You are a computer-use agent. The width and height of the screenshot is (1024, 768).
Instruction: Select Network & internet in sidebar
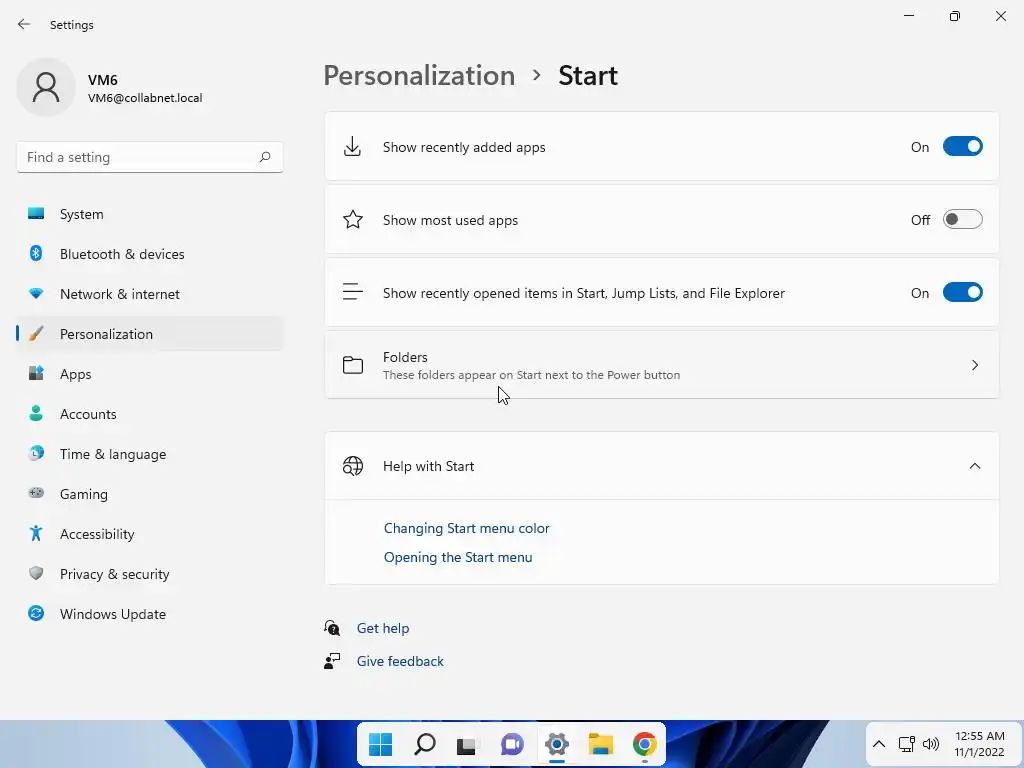pos(150,294)
